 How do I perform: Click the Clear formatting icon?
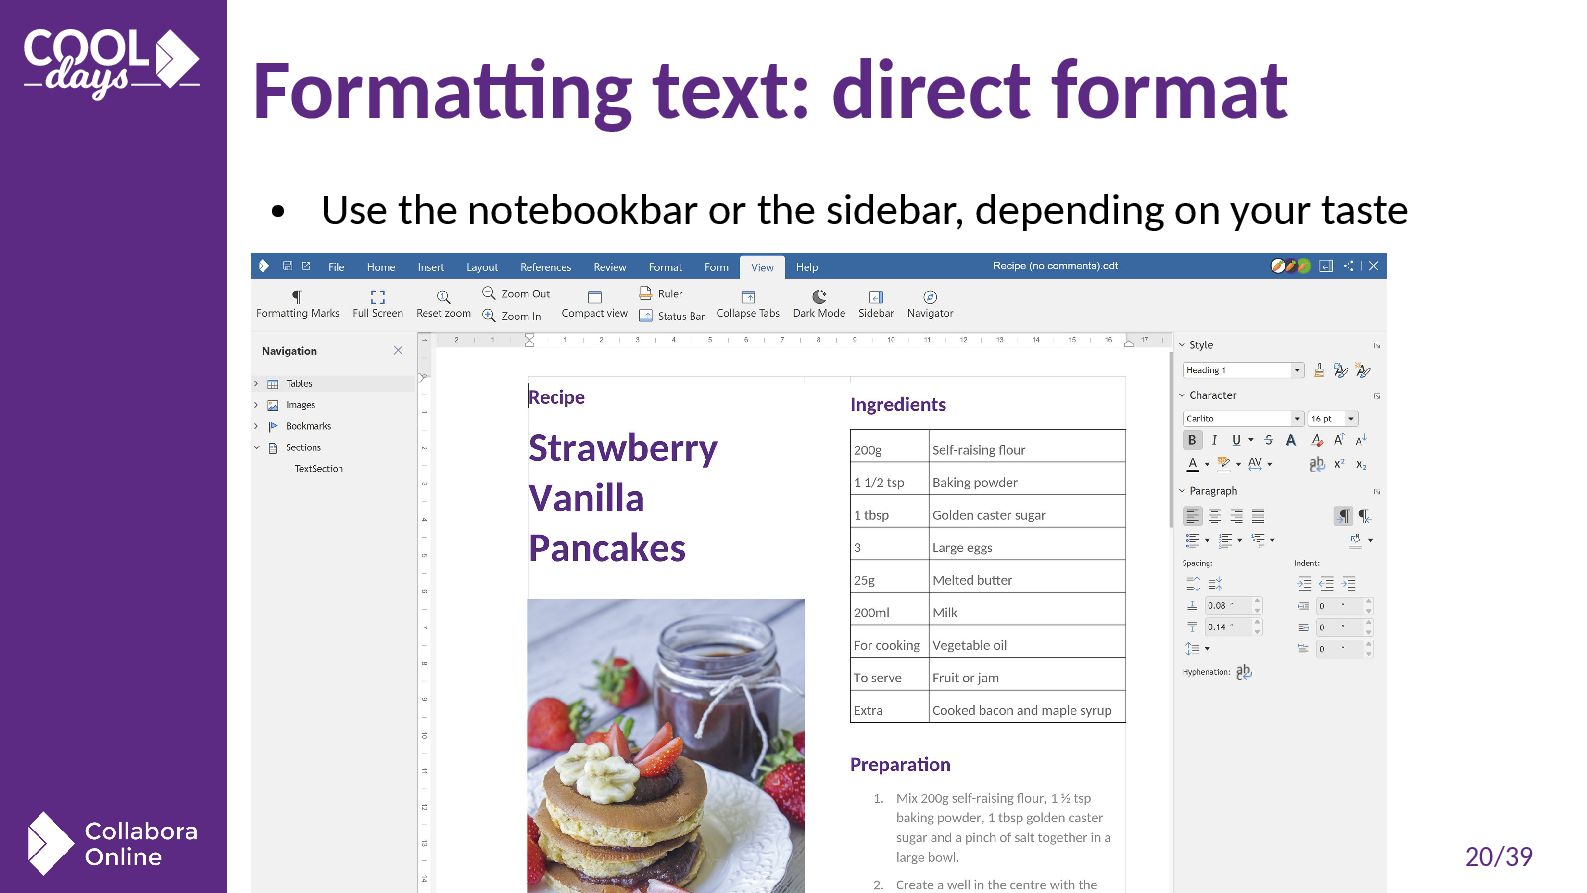tap(1317, 440)
